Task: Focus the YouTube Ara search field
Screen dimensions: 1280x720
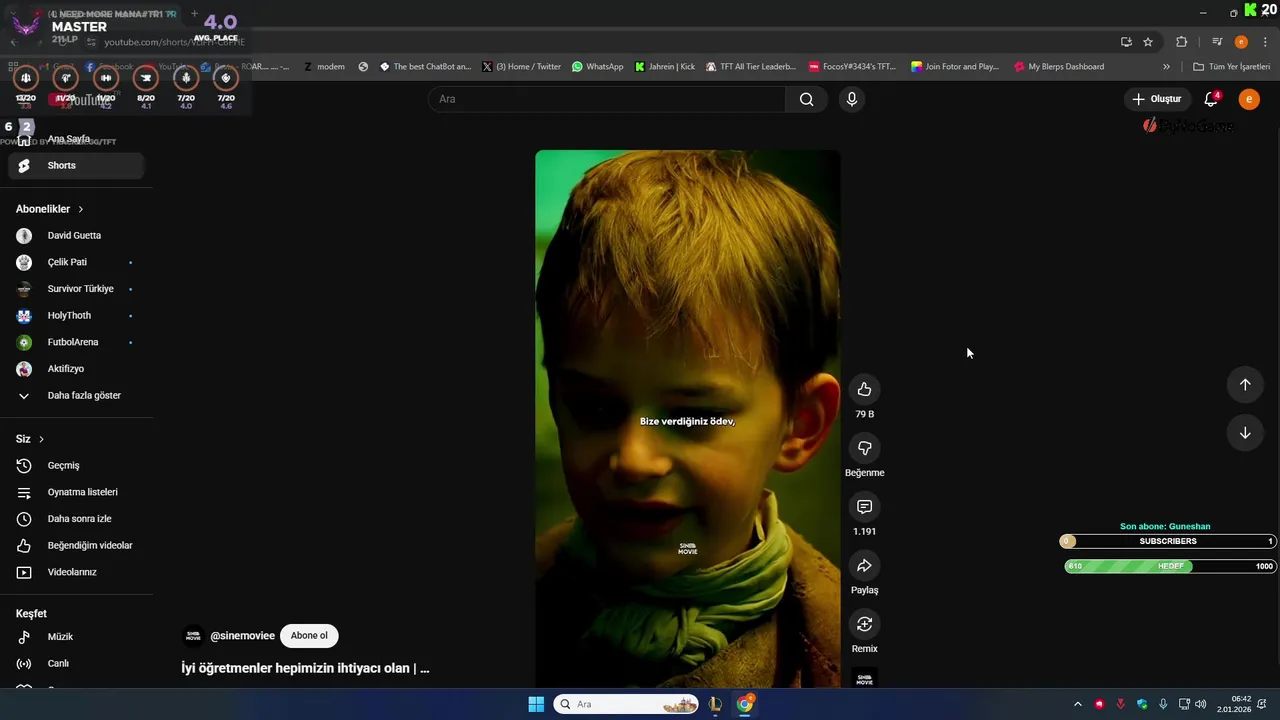Action: click(x=607, y=99)
